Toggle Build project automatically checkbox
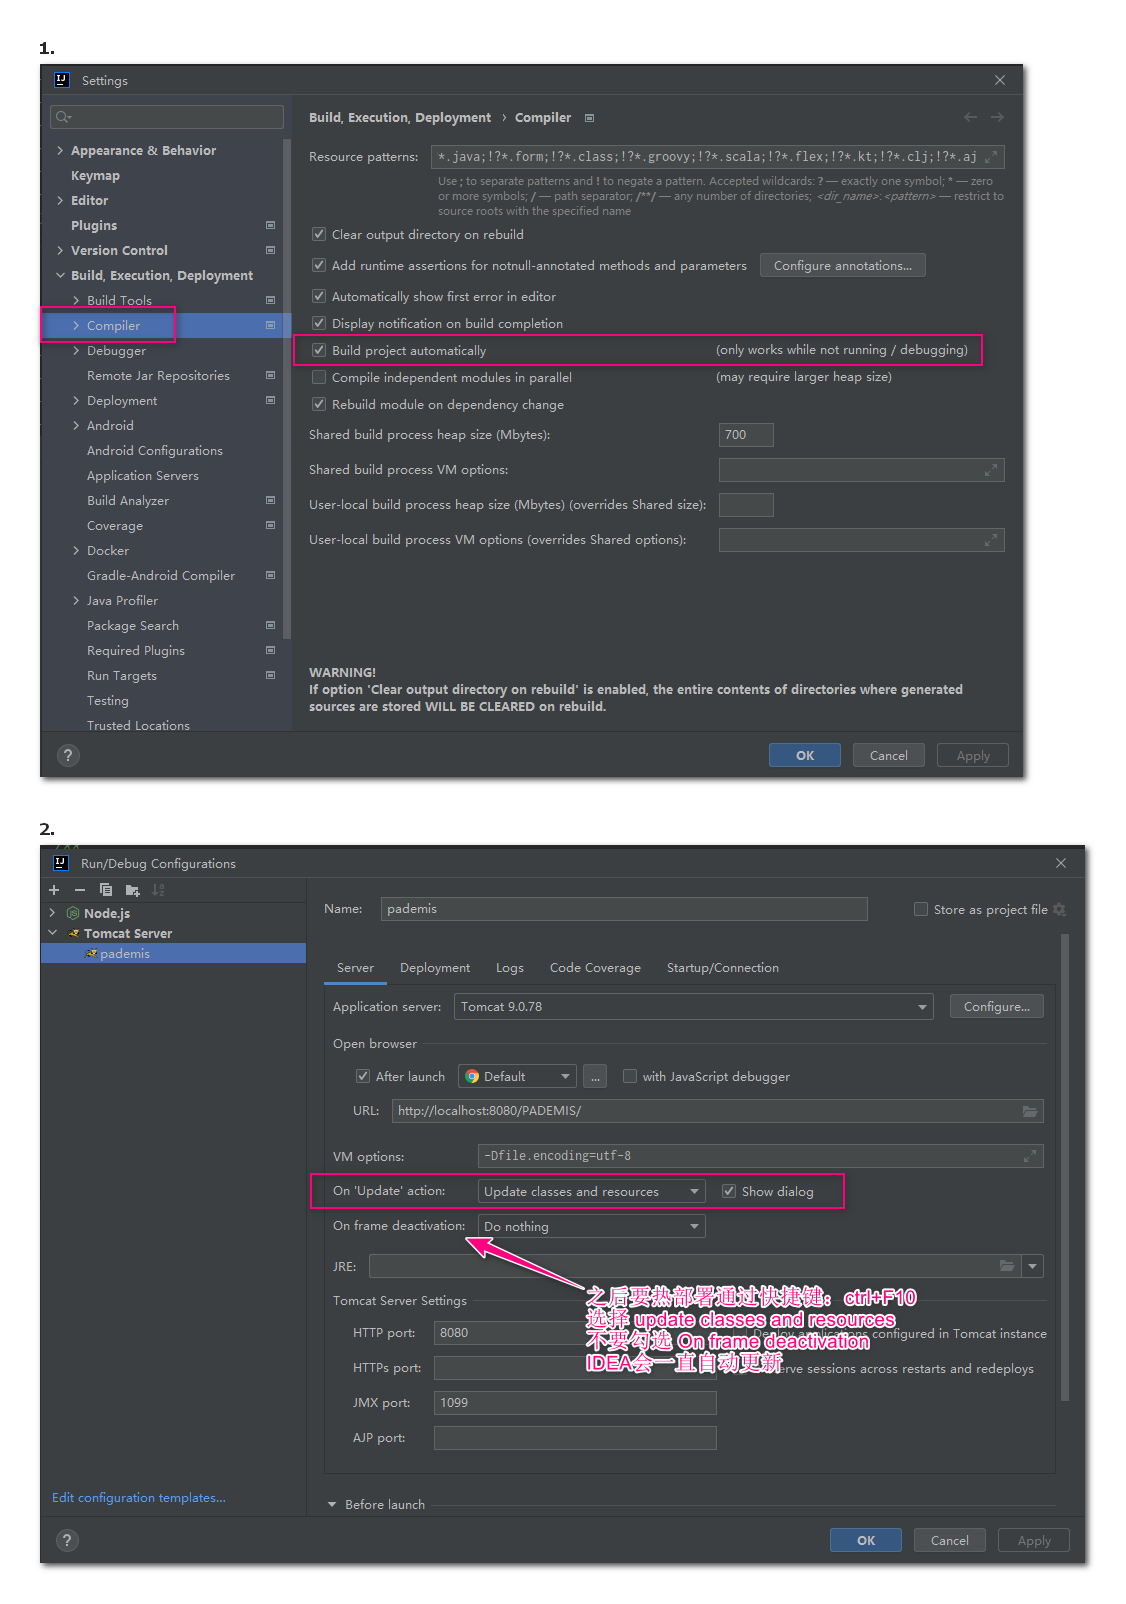 pyautogui.click(x=319, y=350)
